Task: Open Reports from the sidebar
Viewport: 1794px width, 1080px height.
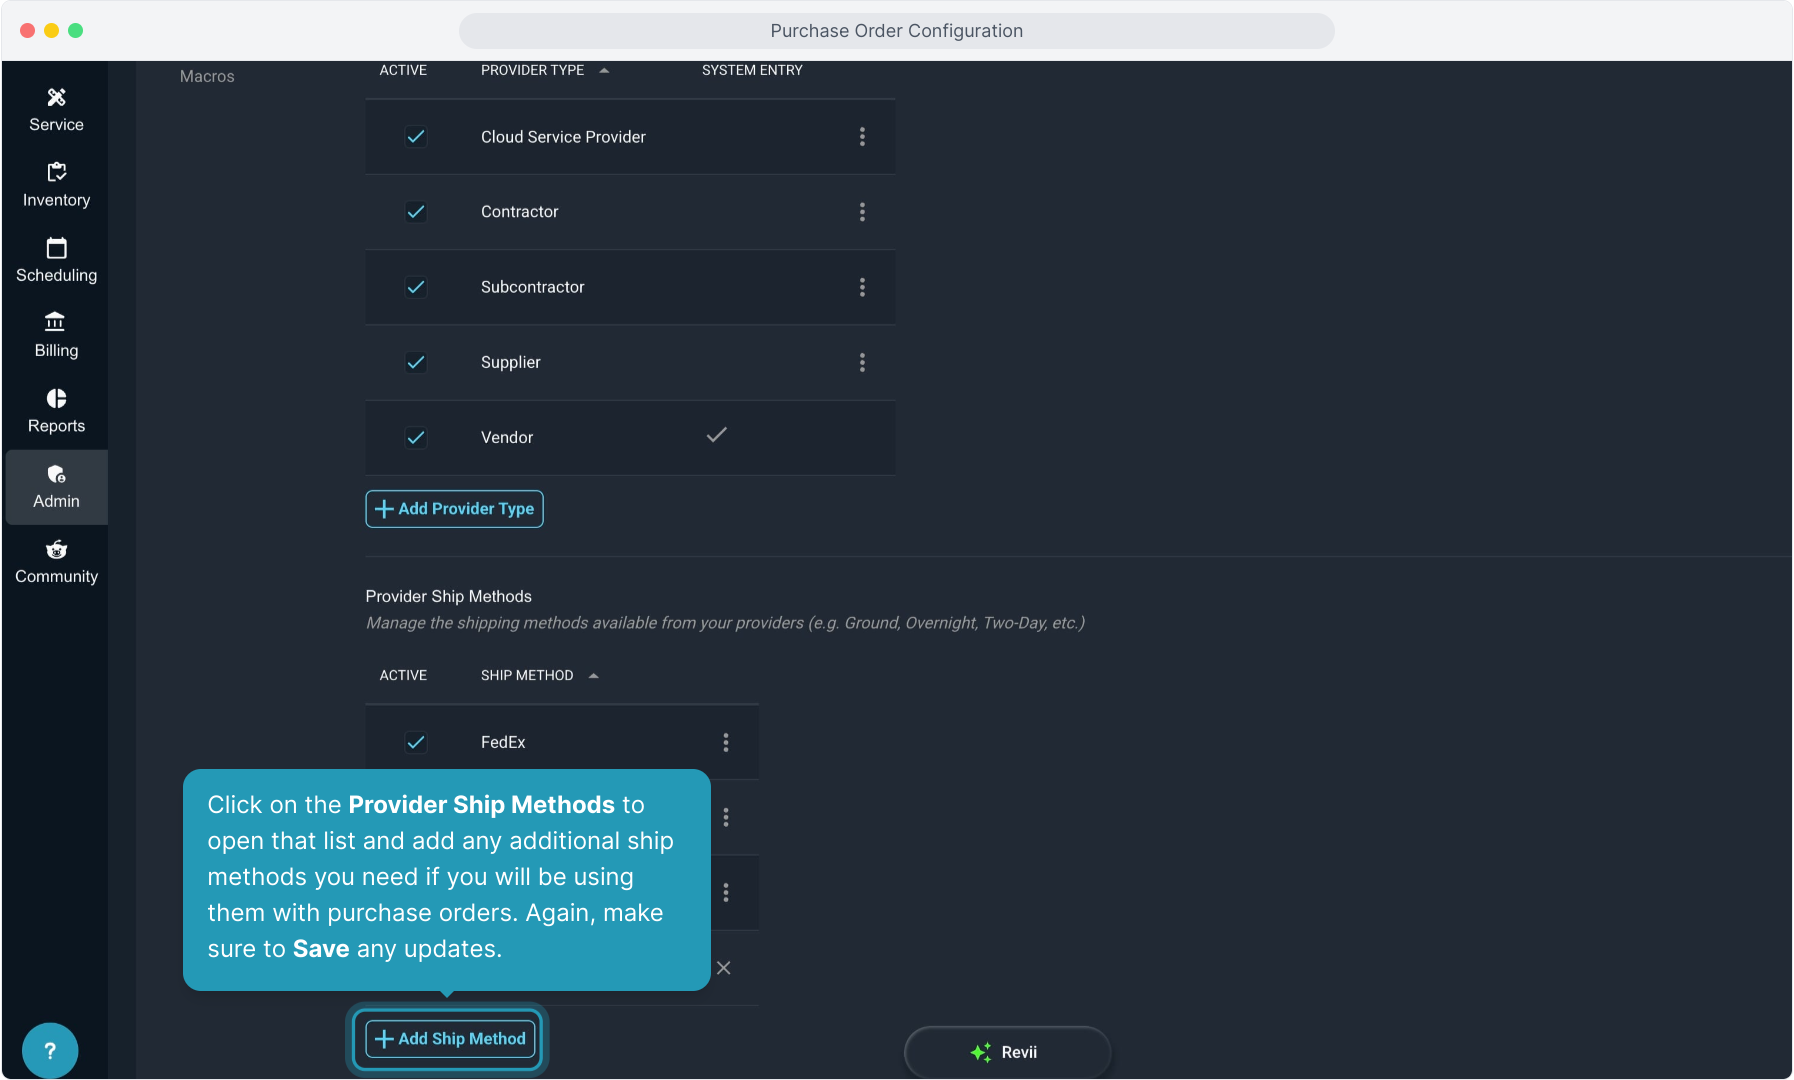Action: pyautogui.click(x=56, y=411)
